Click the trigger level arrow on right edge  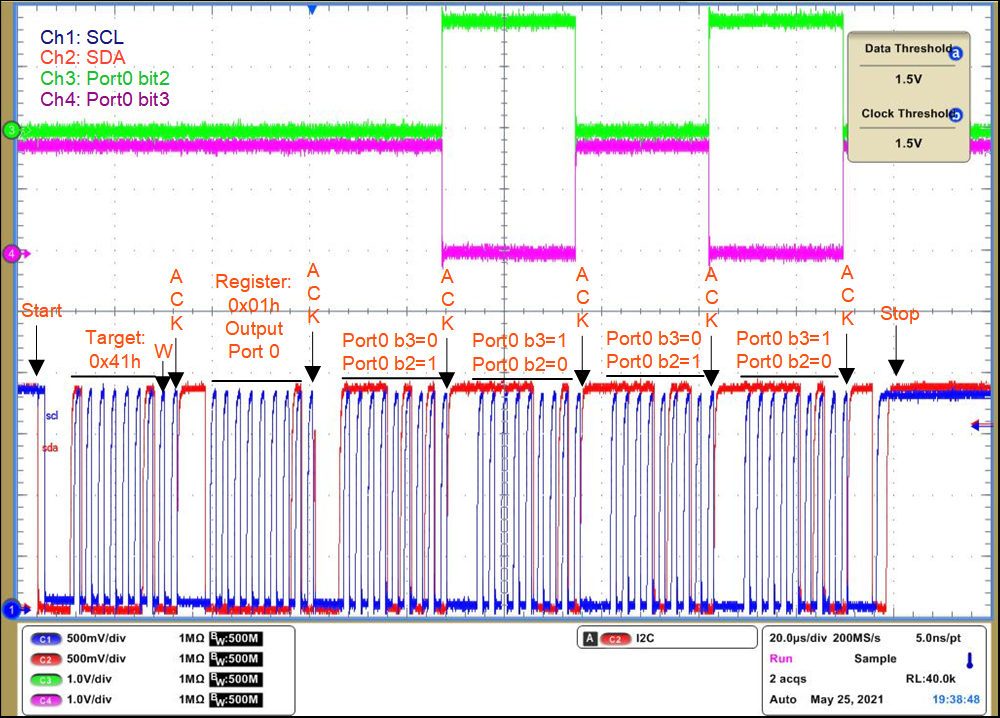[x=982, y=427]
